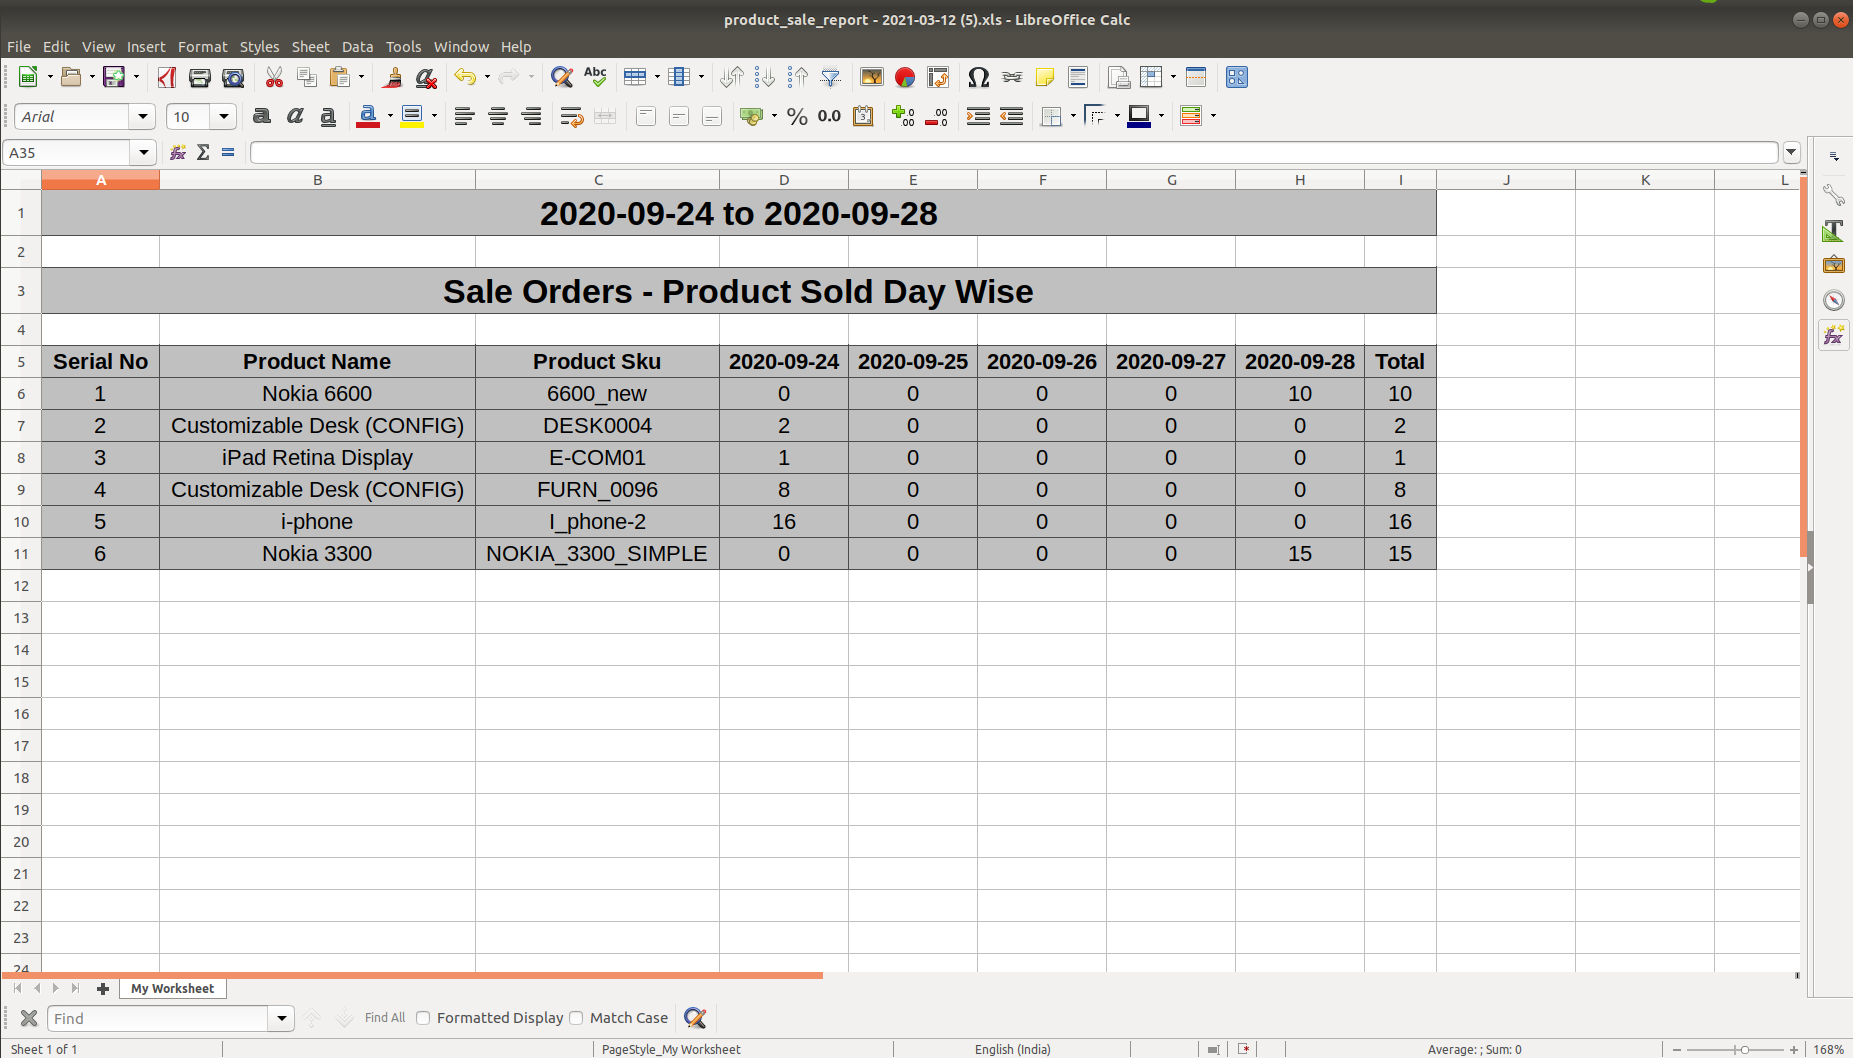Enable the Match Case checkbox
This screenshot has height=1058, width=1853.
click(x=576, y=1018)
